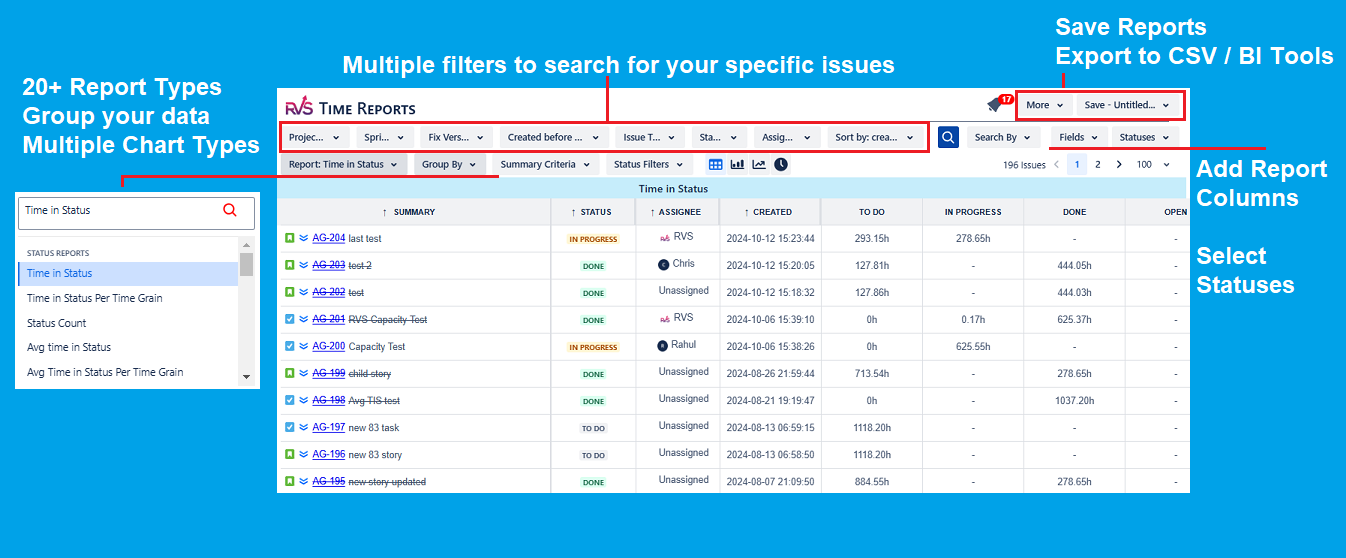Viewport: 1346px width, 558px height.
Task: Click the clock icon in report toolbar
Action: pos(781,164)
